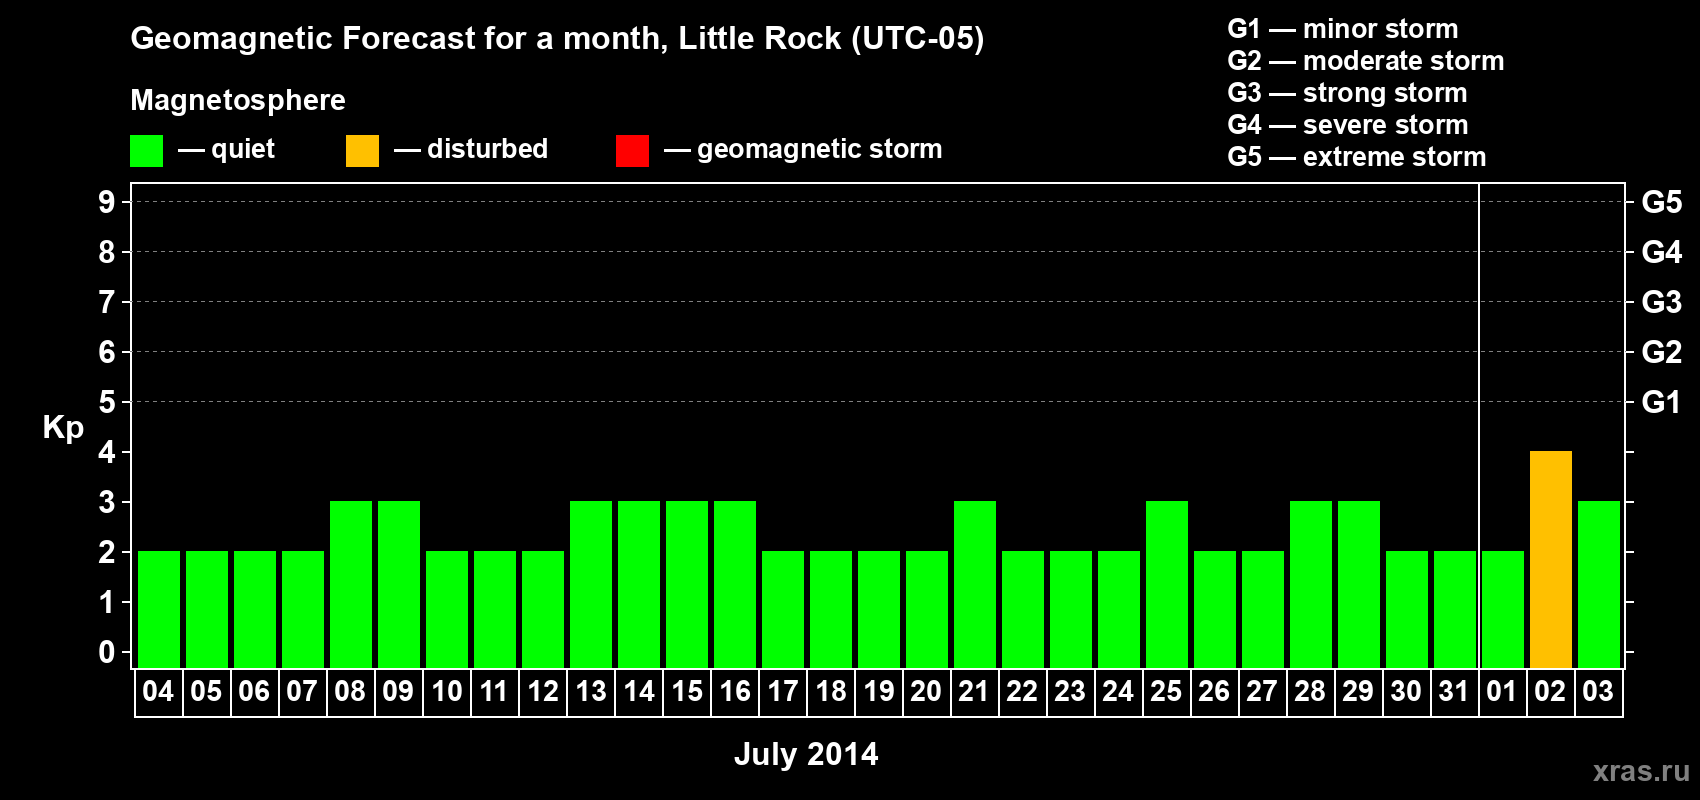The height and width of the screenshot is (800, 1700).
Task: Click the orange disturbed legend swatch
Action: pos(362,150)
